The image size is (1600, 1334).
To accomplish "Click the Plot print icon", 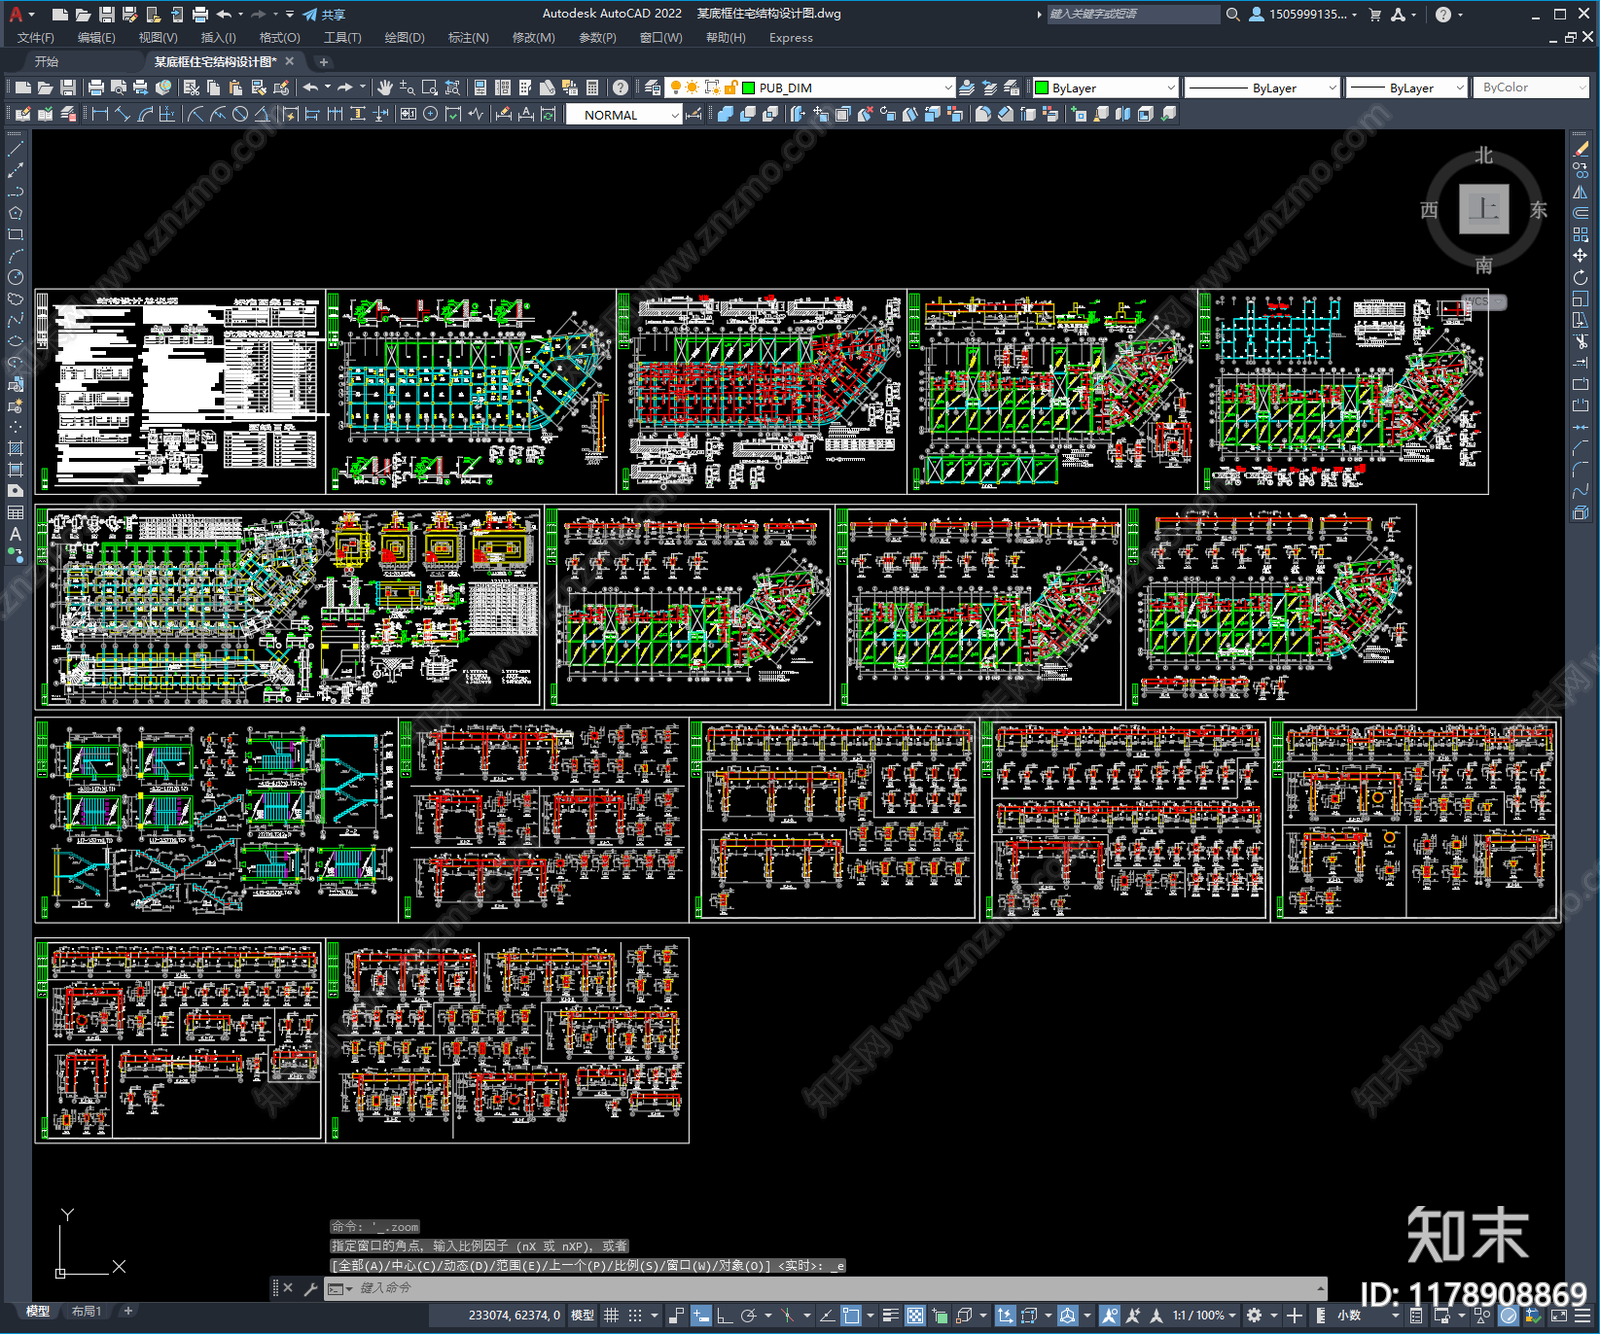I will pyautogui.click(x=96, y=88).
